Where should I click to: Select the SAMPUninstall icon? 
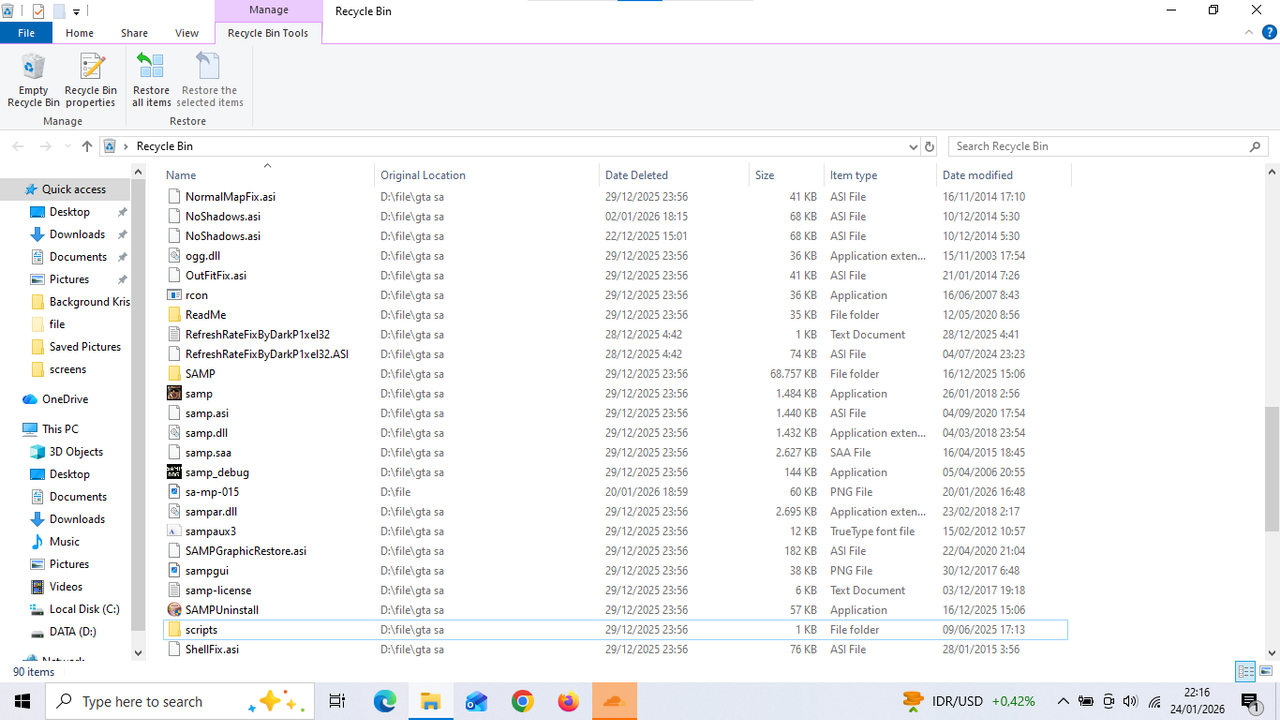pyautogui.click(x=174, y=610)
